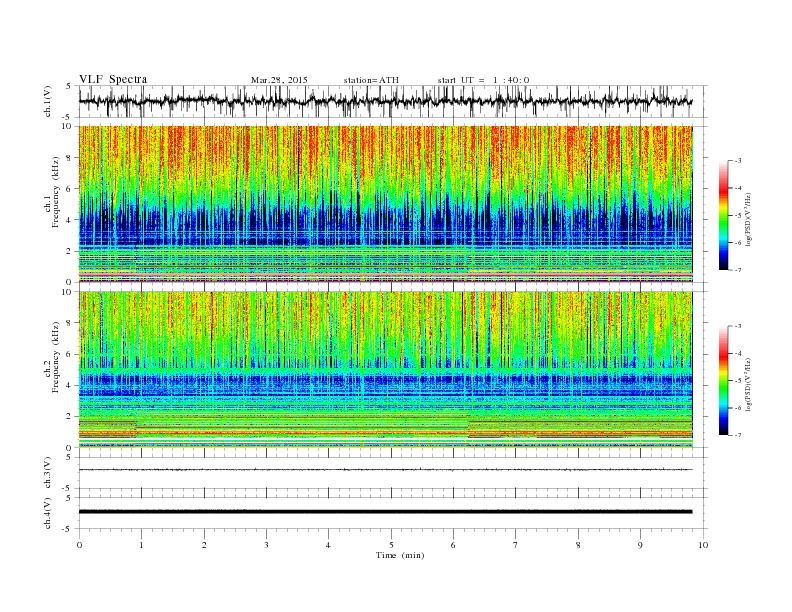Click the '4' kHz tick on ch.2 spectrogram
The image size is (792, 612).
click(x=70, y=386)
